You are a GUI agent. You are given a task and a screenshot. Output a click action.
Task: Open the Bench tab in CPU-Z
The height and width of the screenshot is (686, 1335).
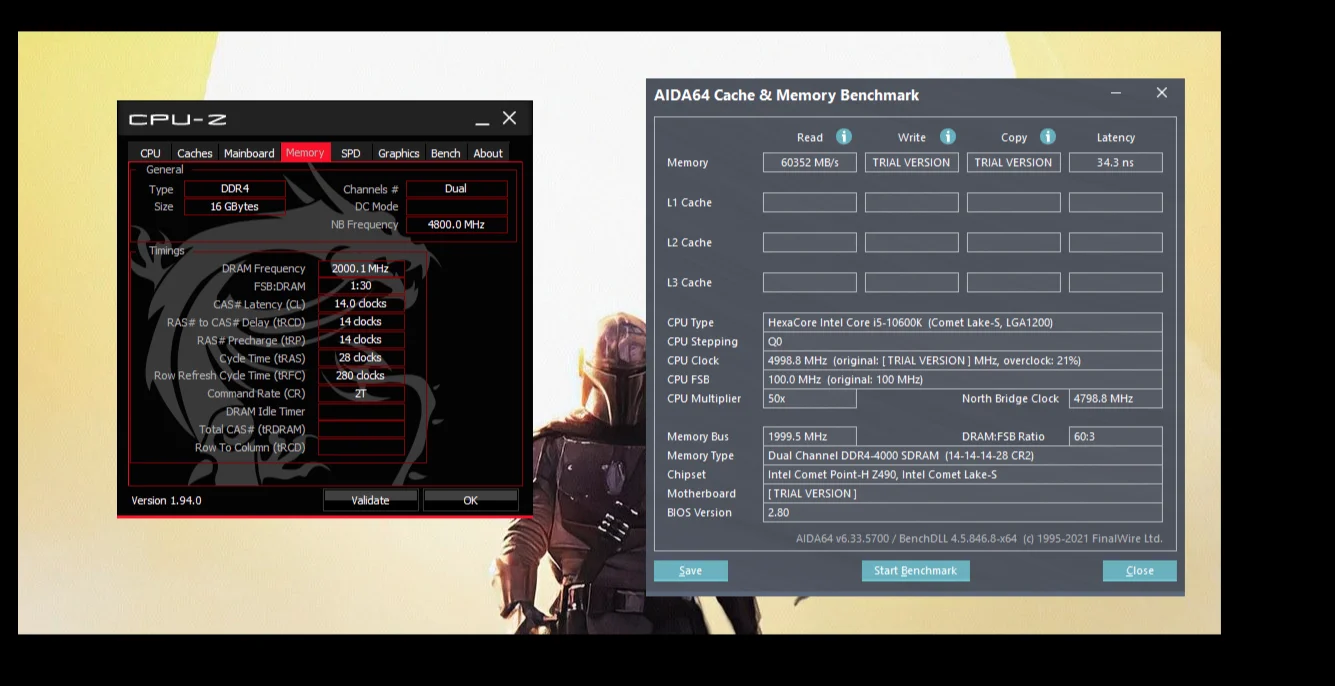click(x=445, y=153)
